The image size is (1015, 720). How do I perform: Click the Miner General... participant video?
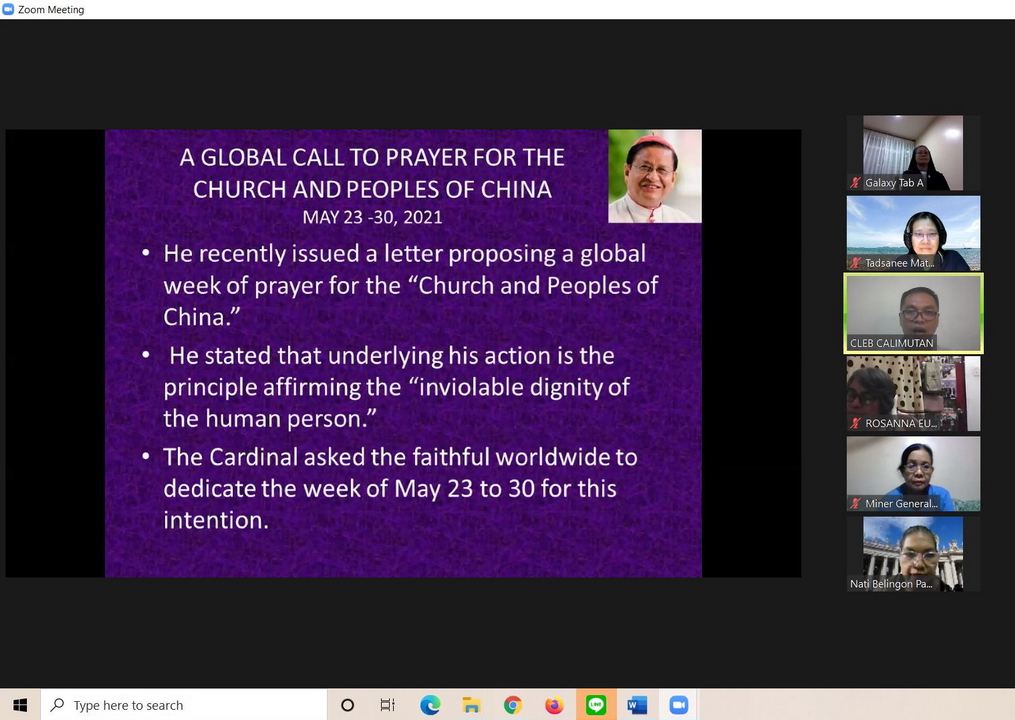[x=912, y=472]
